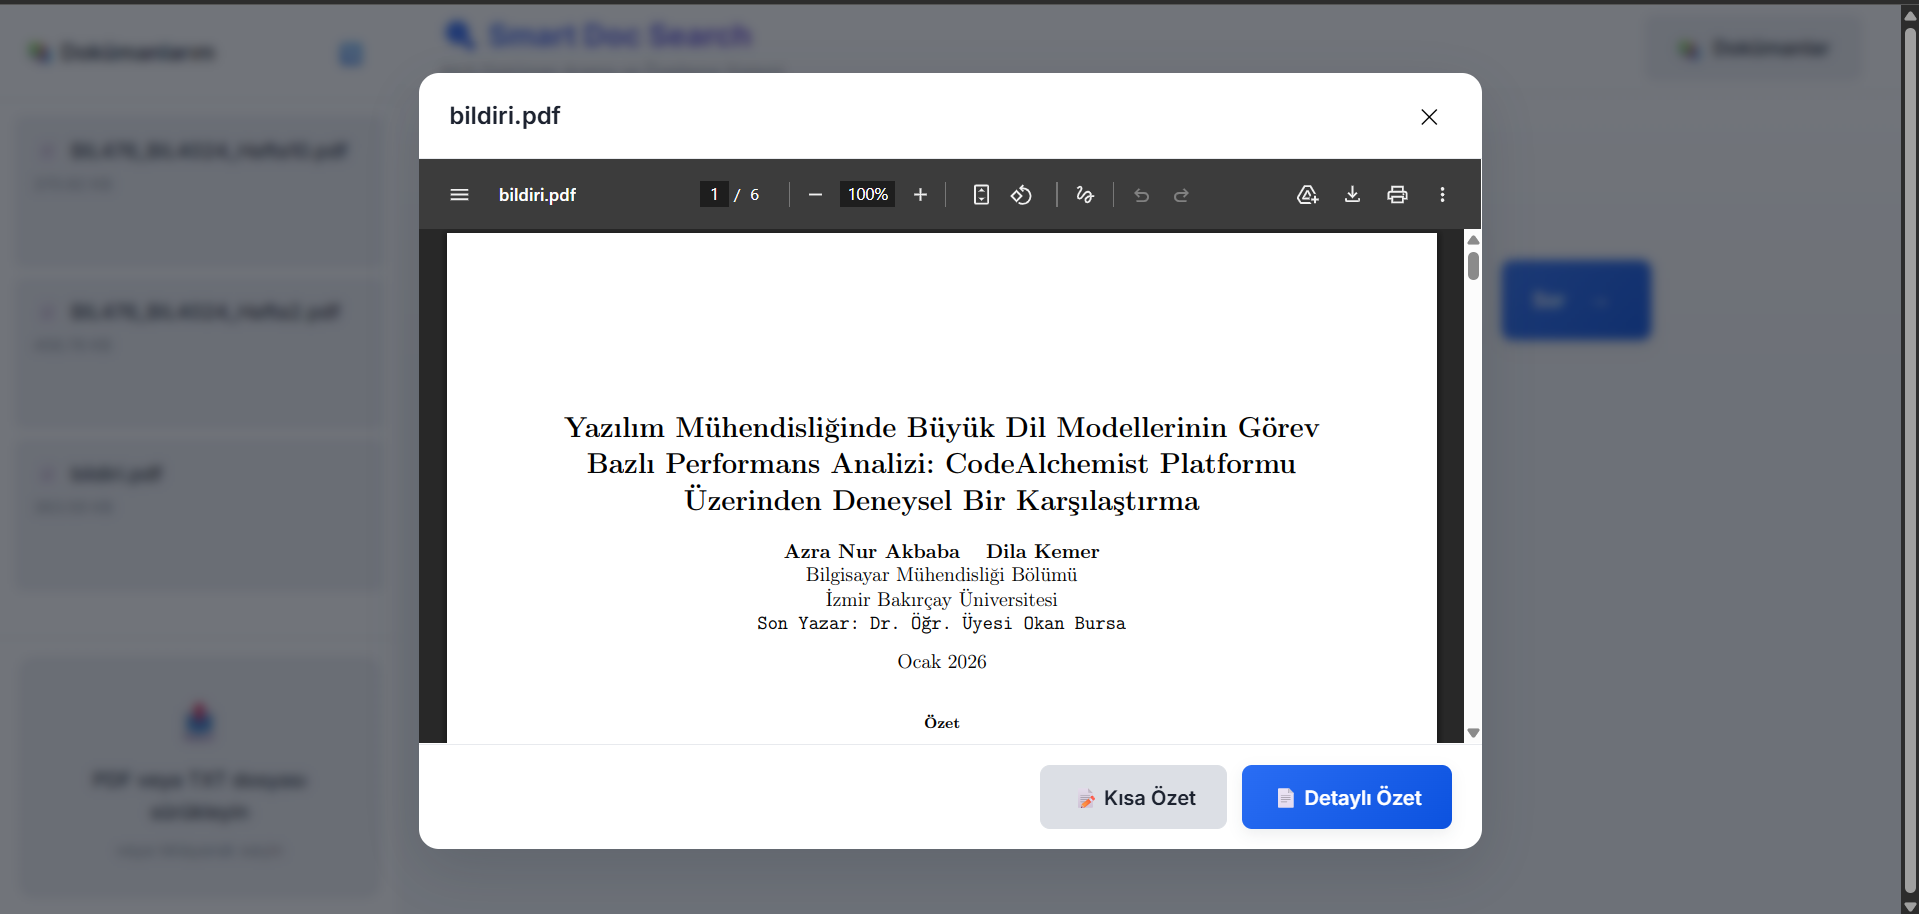Download the bildiri.pdf file
Viewport: 1919px width, 914px height.
point(1352,195)
